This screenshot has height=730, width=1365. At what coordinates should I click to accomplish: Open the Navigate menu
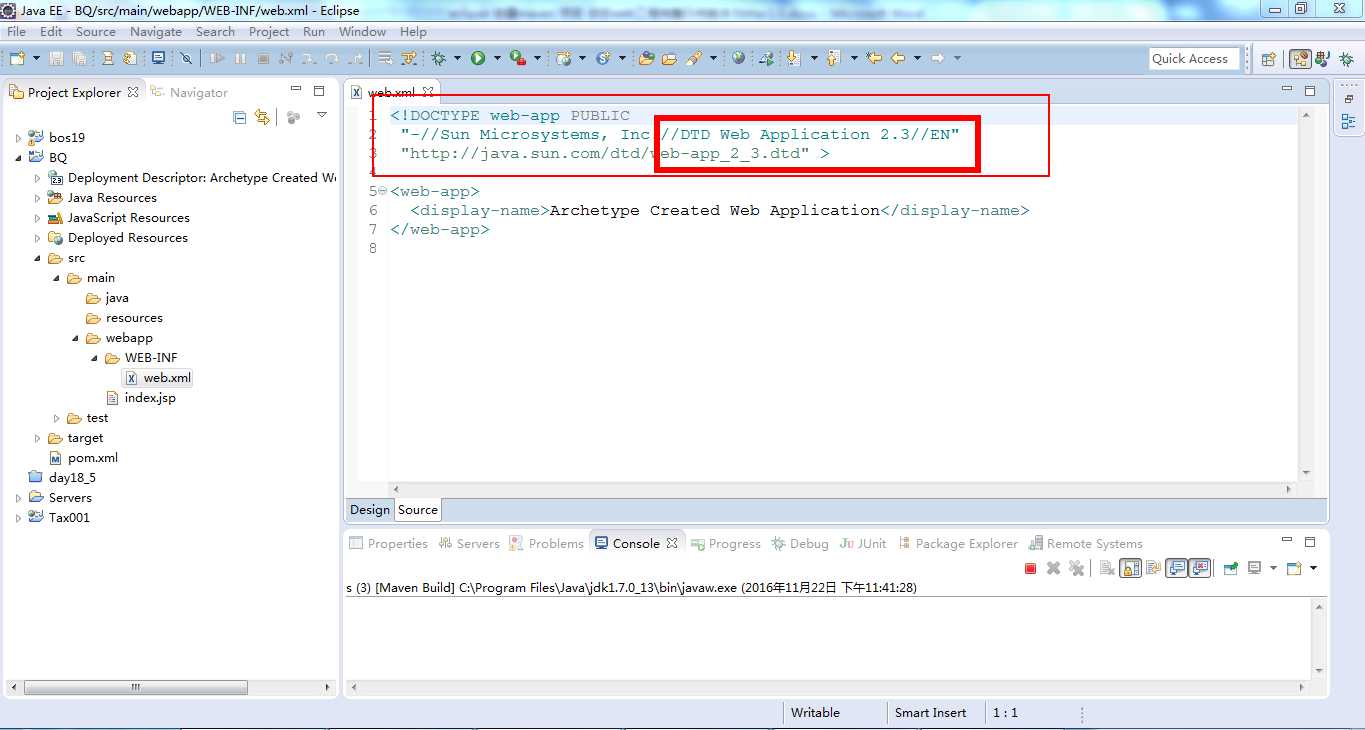click(x=156, y=31)
